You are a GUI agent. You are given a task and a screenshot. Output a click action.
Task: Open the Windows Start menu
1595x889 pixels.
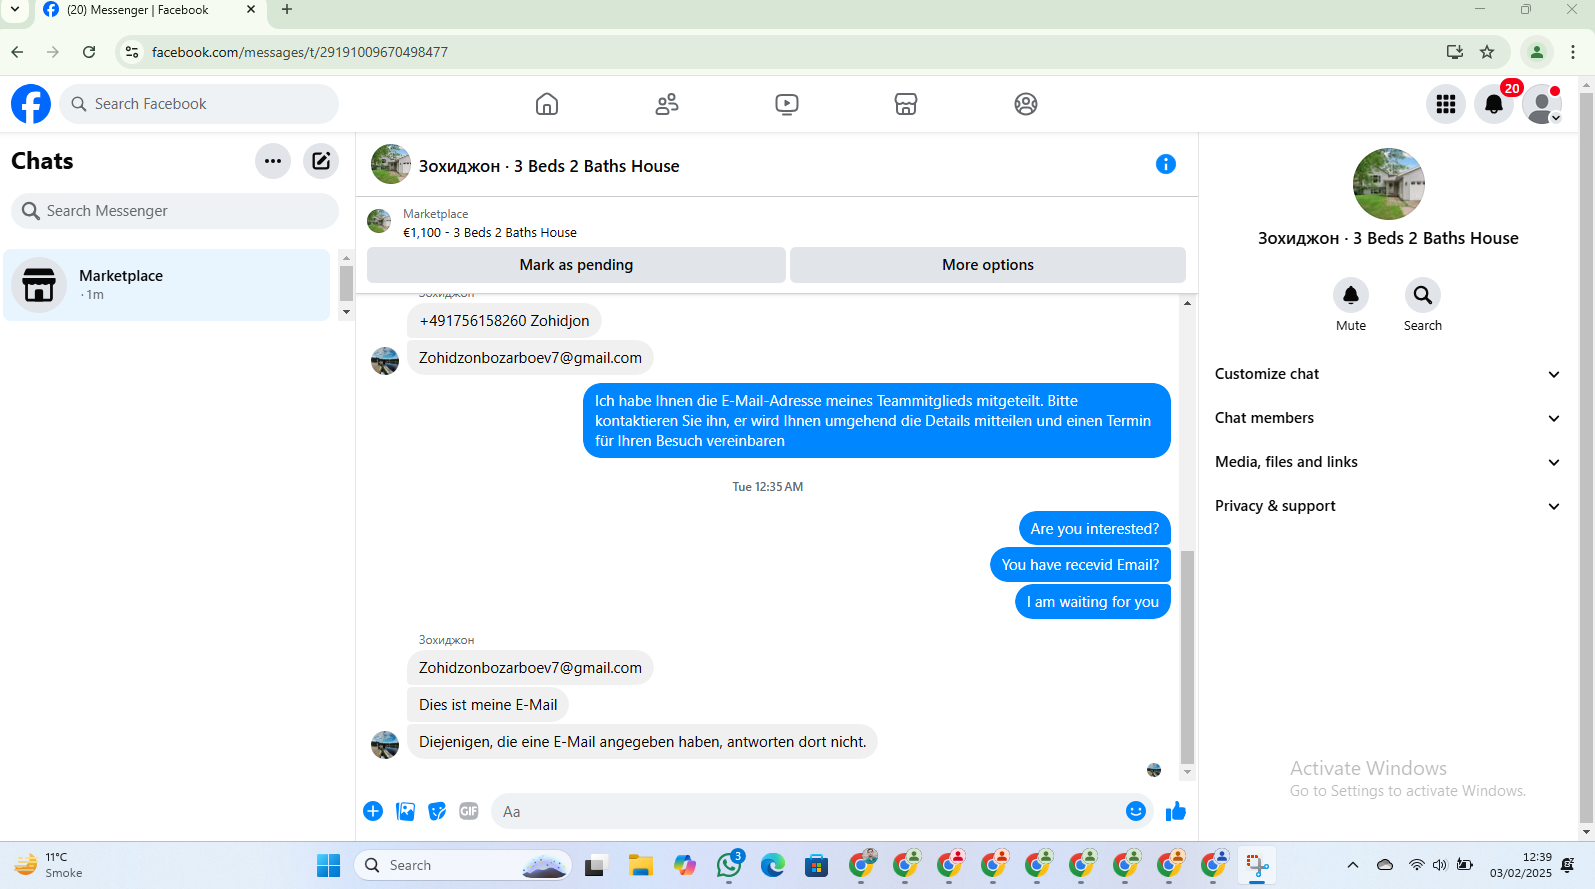coord(329,865)
